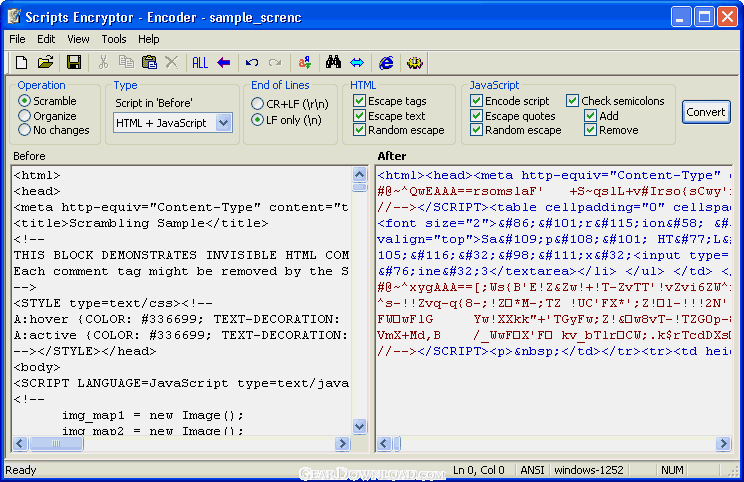Click 'ANSI' status bar entry
This screenshot has height=482, width=744.
pos(532,470)
